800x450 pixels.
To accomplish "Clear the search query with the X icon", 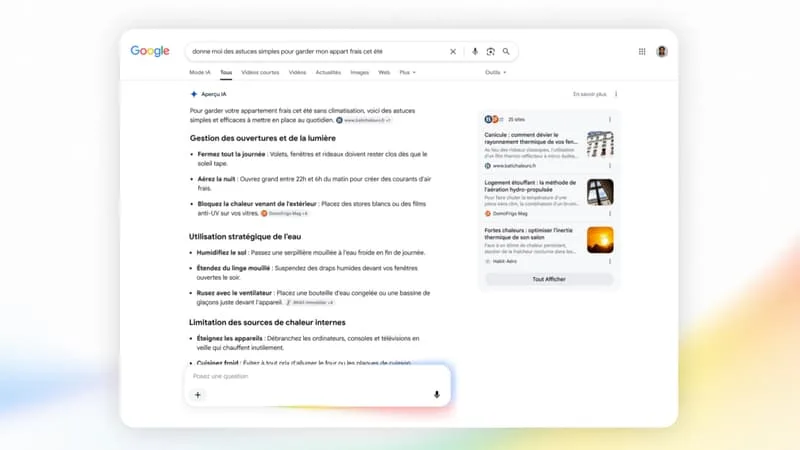I will [x=453, y=52].
